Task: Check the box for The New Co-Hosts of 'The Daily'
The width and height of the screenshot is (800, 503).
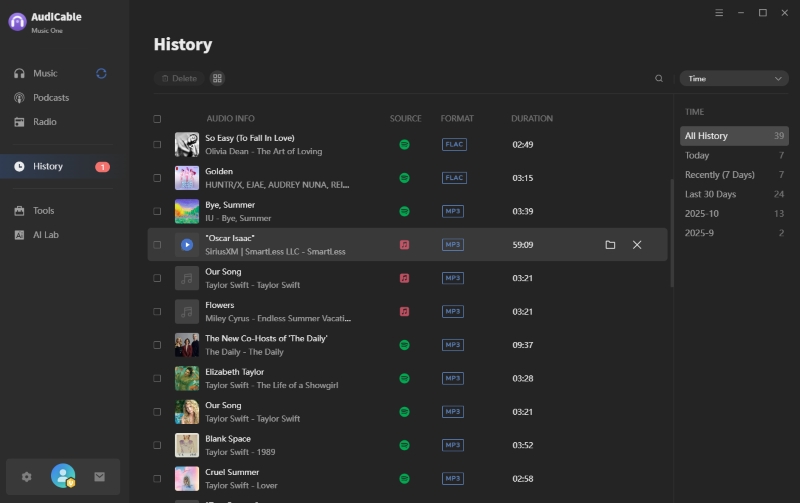Action: tap(157, 345)
